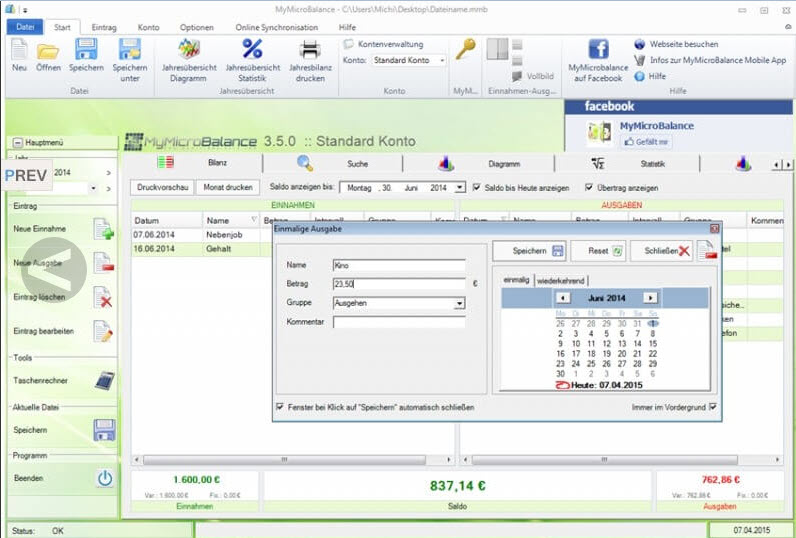Open the Saldo anzeigen bis date dropdown
This screenshot has height=538, width=796.
(x=459, y=188)
